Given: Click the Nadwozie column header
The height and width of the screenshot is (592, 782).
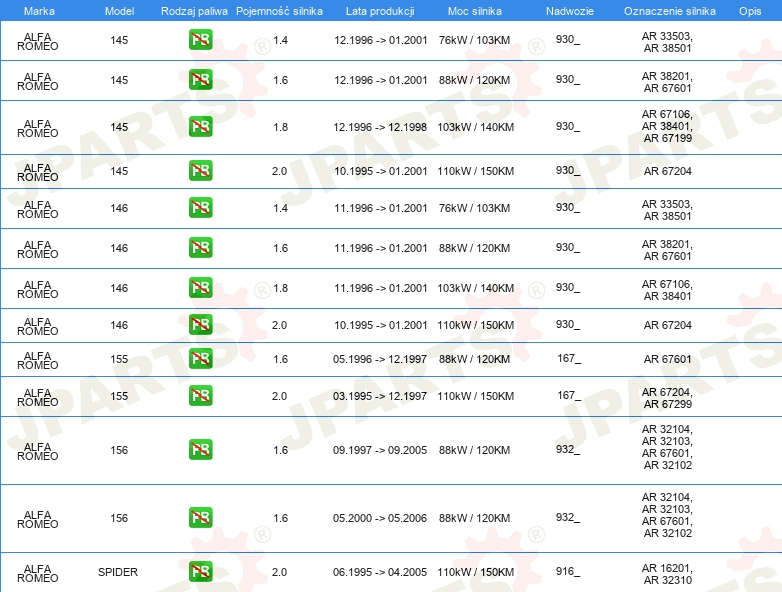Looking at the screenshot, I should [570, 11].
